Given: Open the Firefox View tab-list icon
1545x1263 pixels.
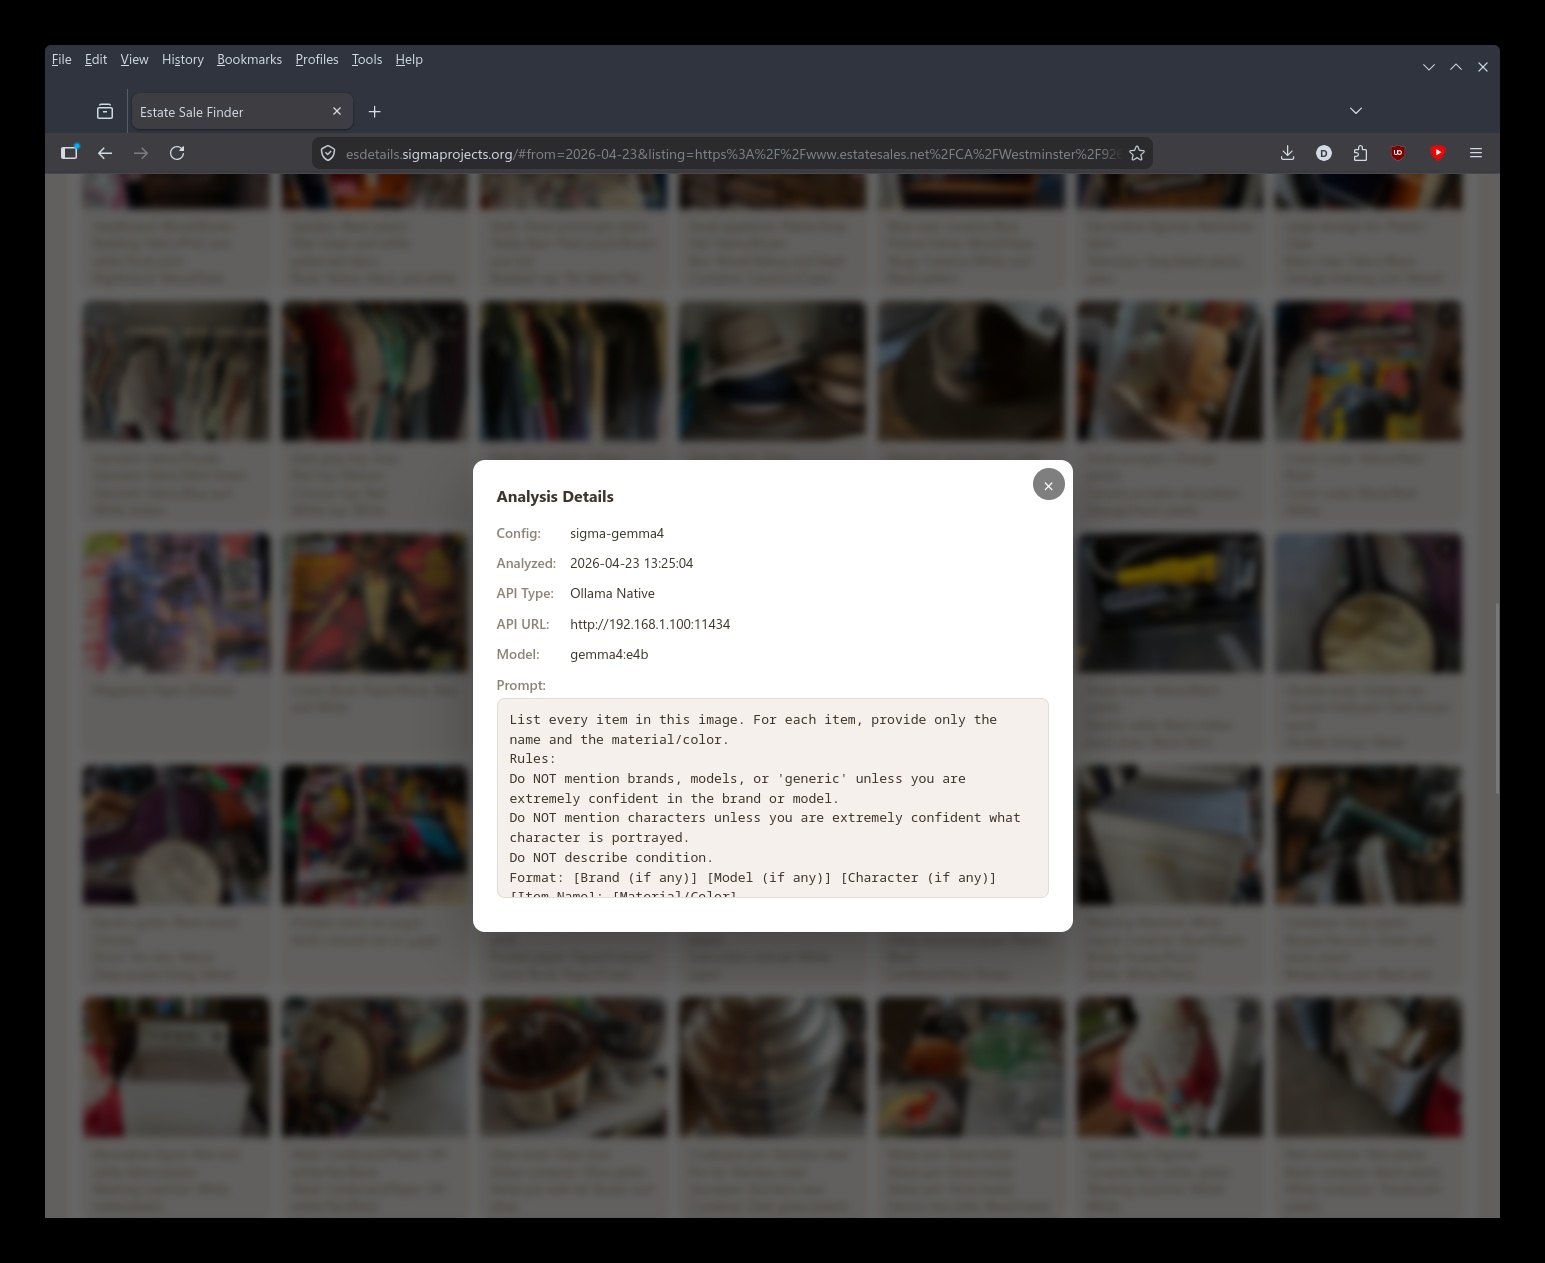Looking at the screenshot, I should click(105, 112).
